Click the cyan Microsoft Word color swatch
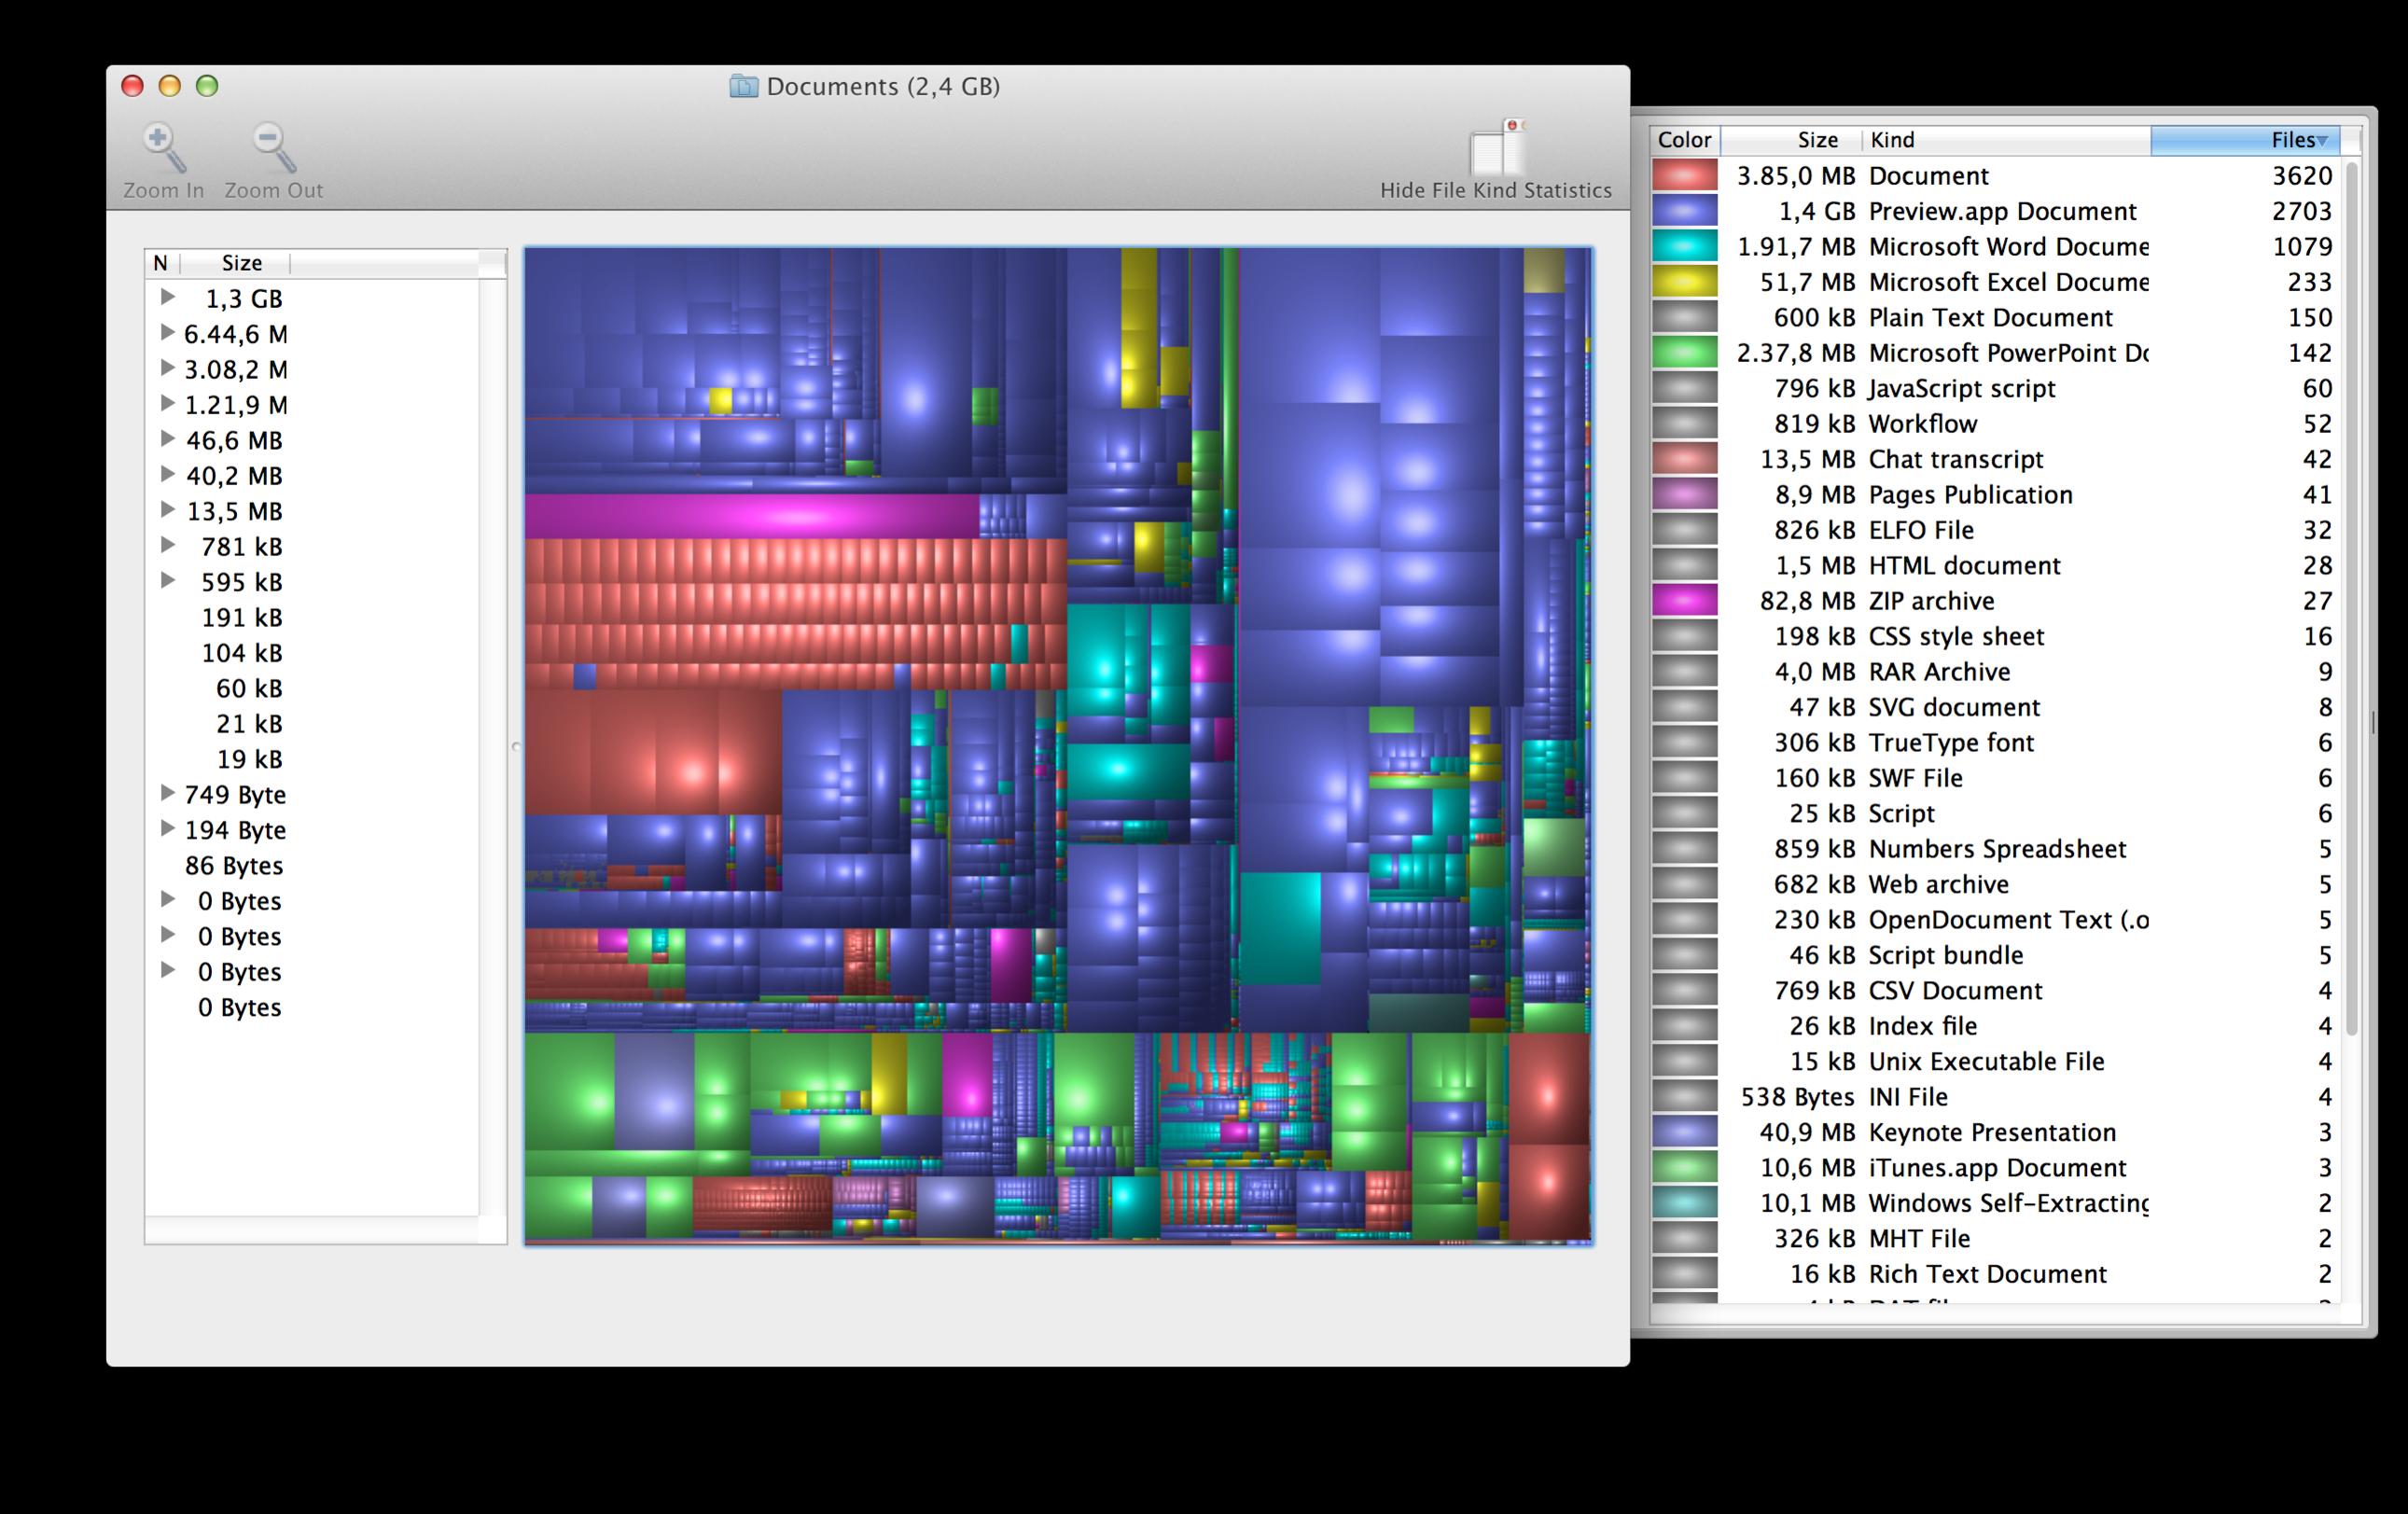 click(x=1684, y=247)
